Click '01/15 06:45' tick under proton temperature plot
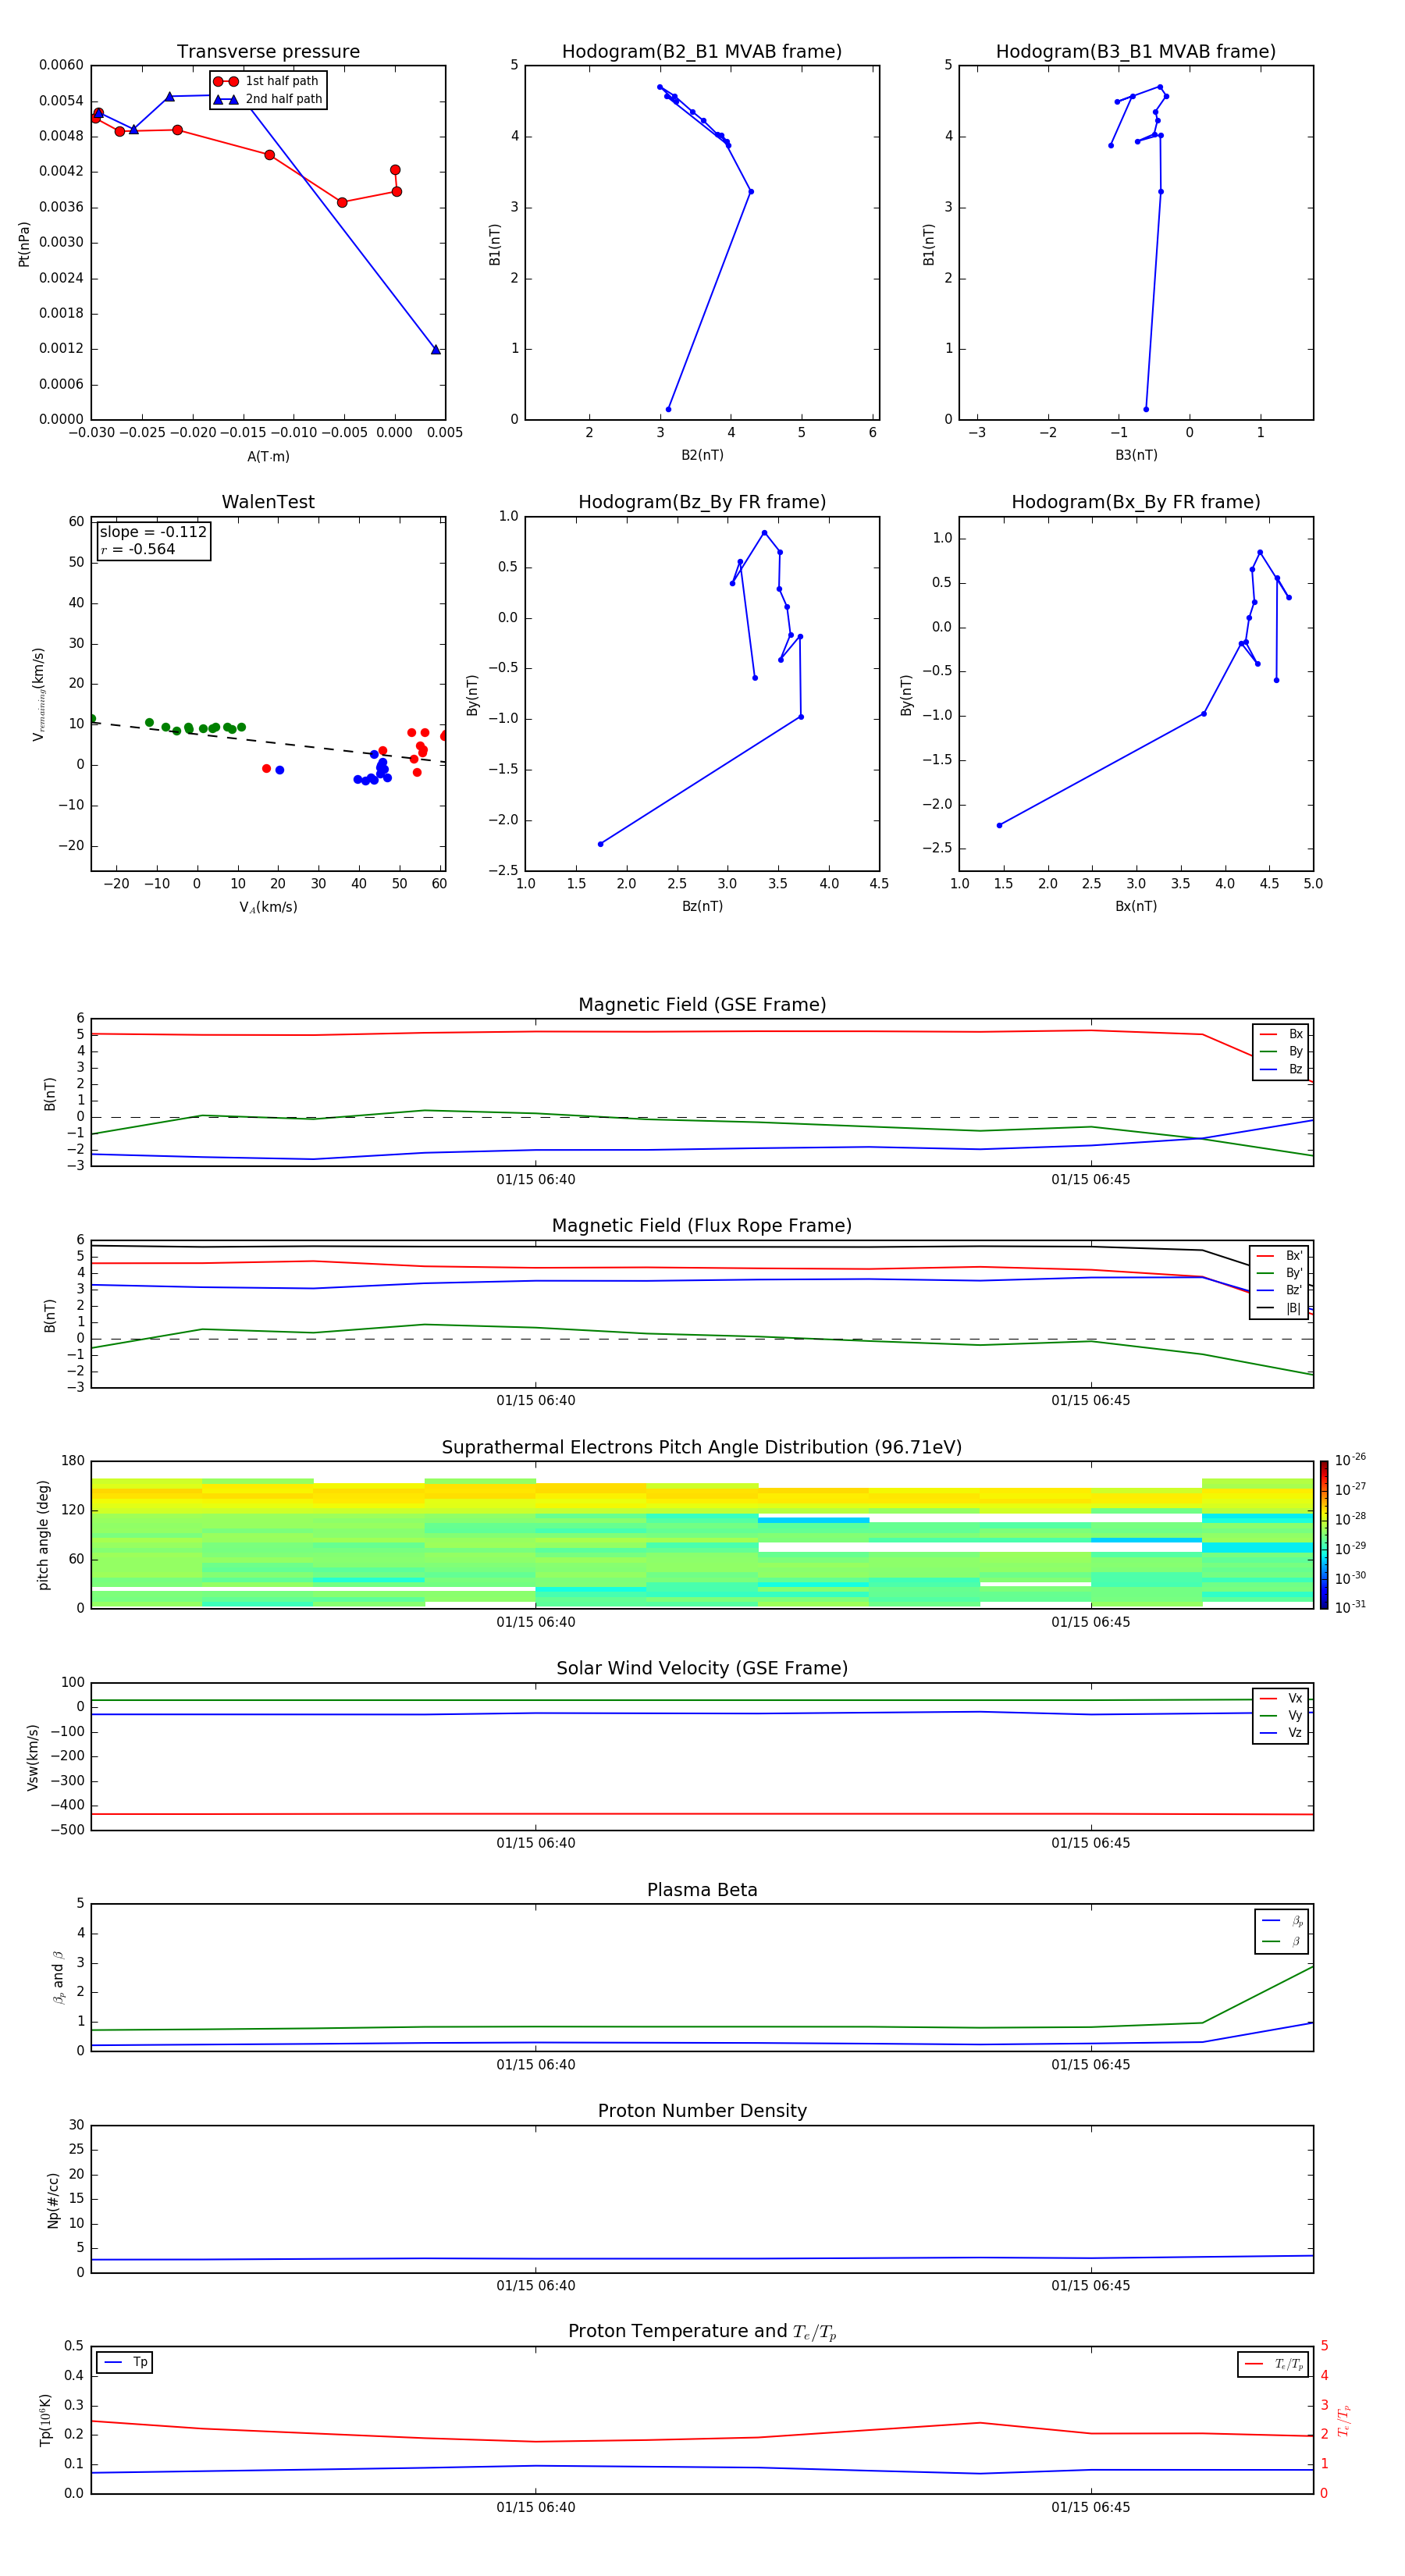The image size is (1405, 2576). click(x=1091, y=2507)
